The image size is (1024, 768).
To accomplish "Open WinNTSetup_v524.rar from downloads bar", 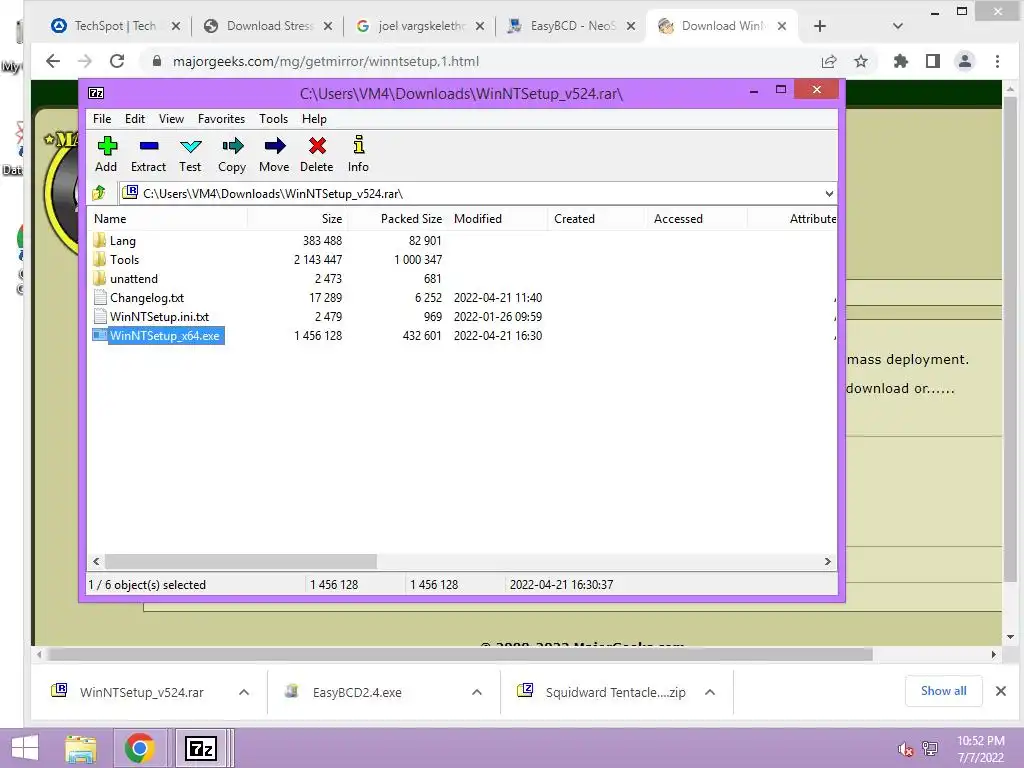I will click(x=142, y=692).
